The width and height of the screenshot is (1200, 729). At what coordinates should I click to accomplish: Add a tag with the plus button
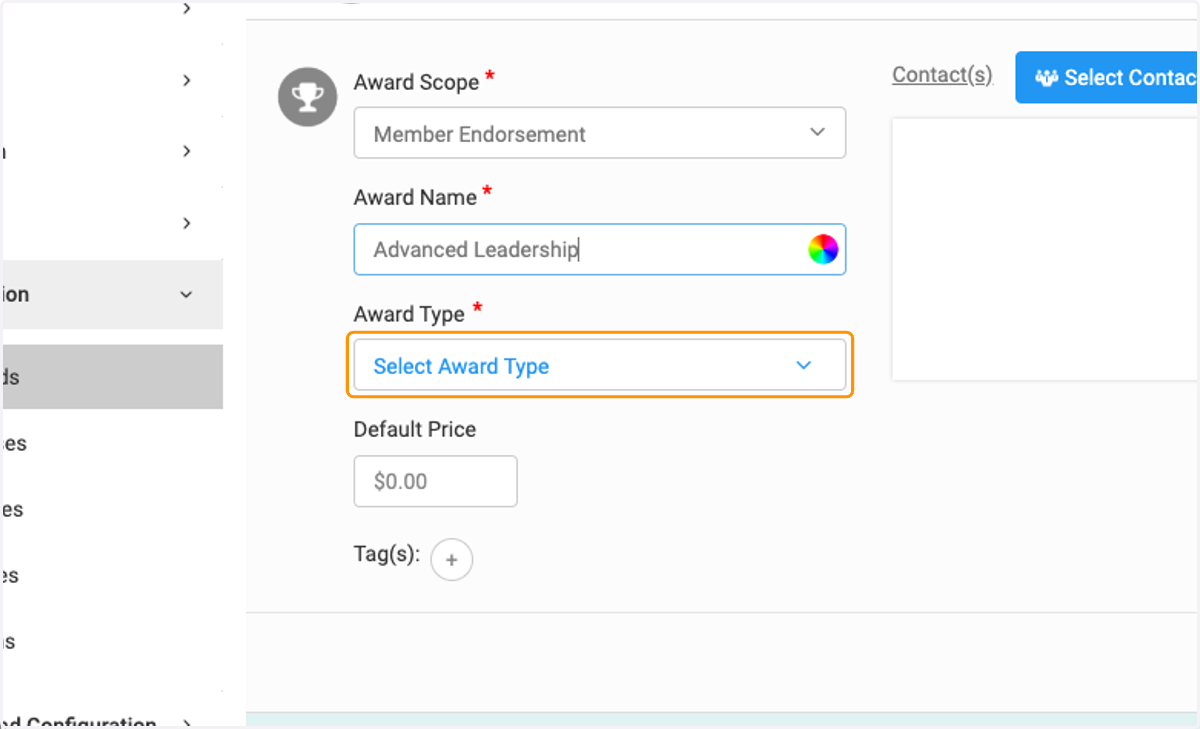pos(451,560)
